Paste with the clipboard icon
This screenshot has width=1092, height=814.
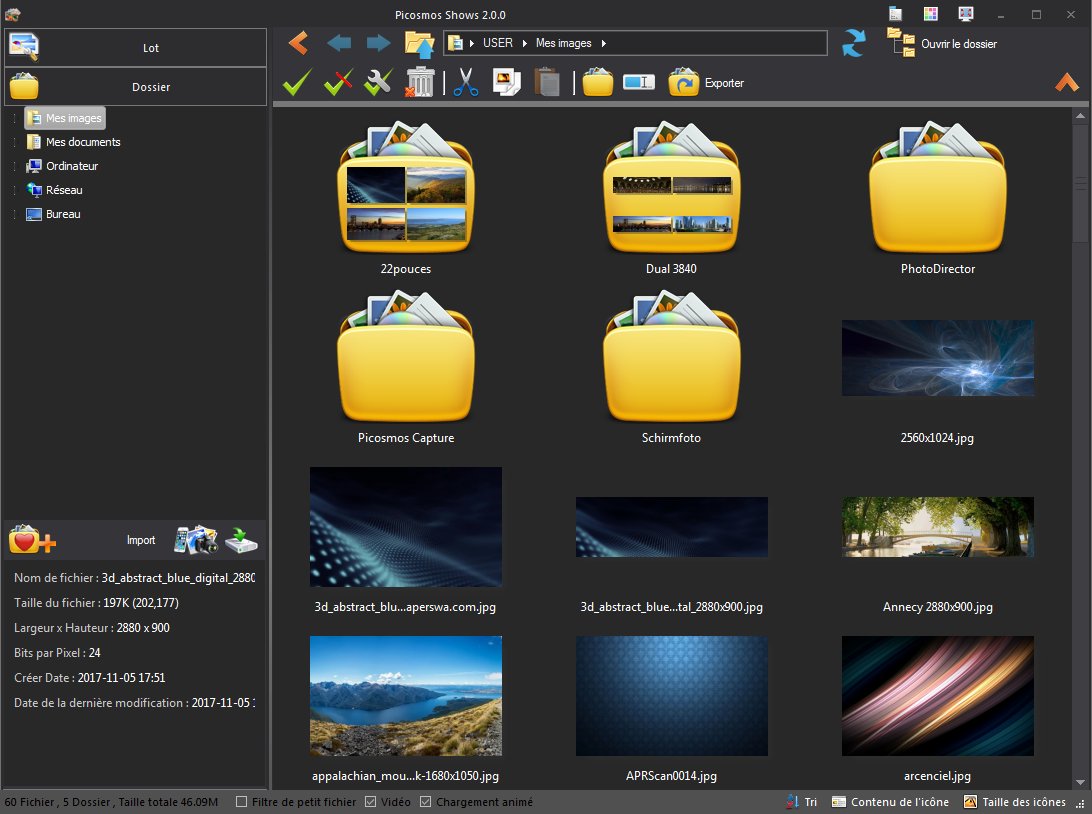click(x=547, y=82)
